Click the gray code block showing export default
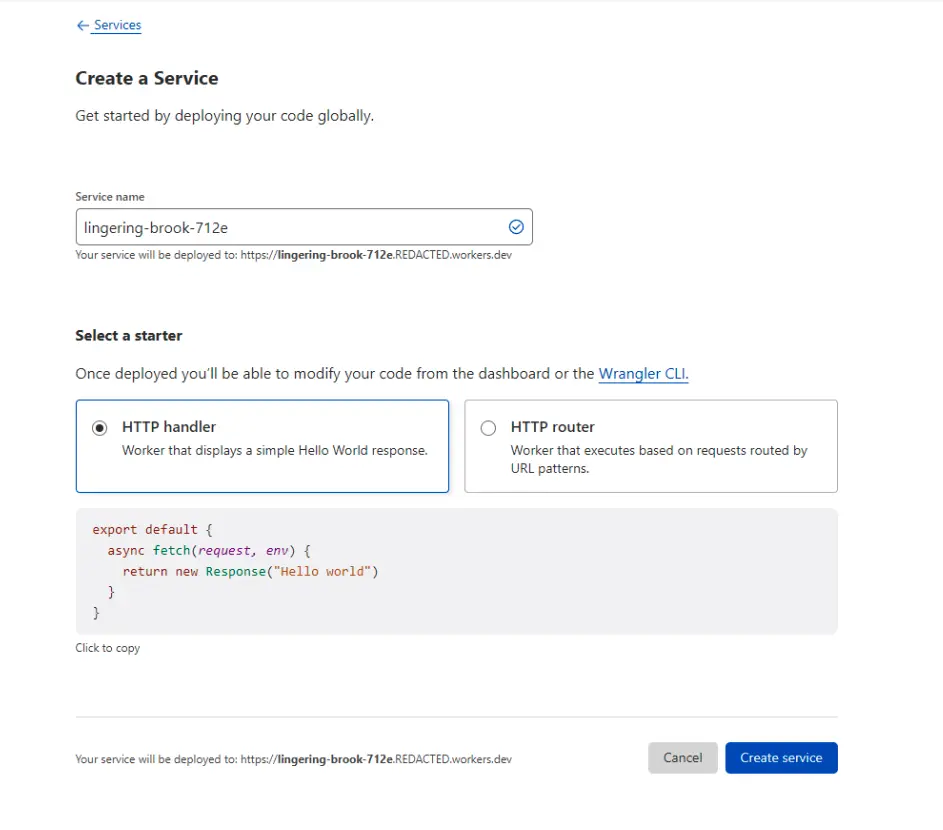The width and height of the screenshot is (943, 830). [456, 571]
